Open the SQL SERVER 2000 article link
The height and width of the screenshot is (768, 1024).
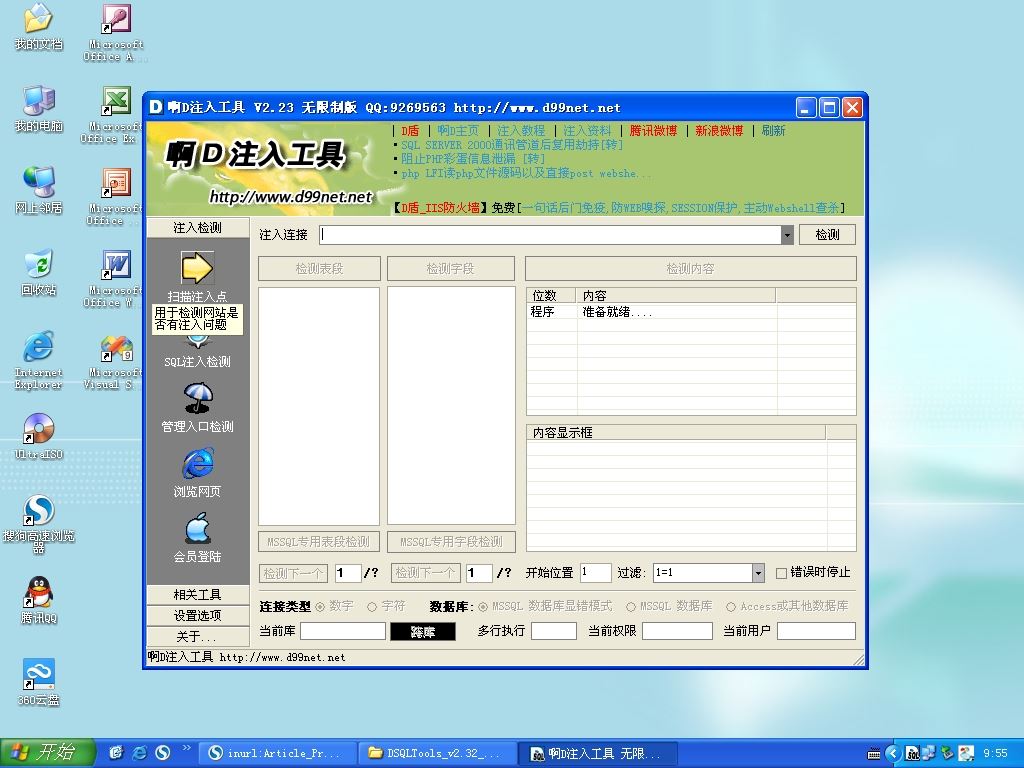point(511,145)
